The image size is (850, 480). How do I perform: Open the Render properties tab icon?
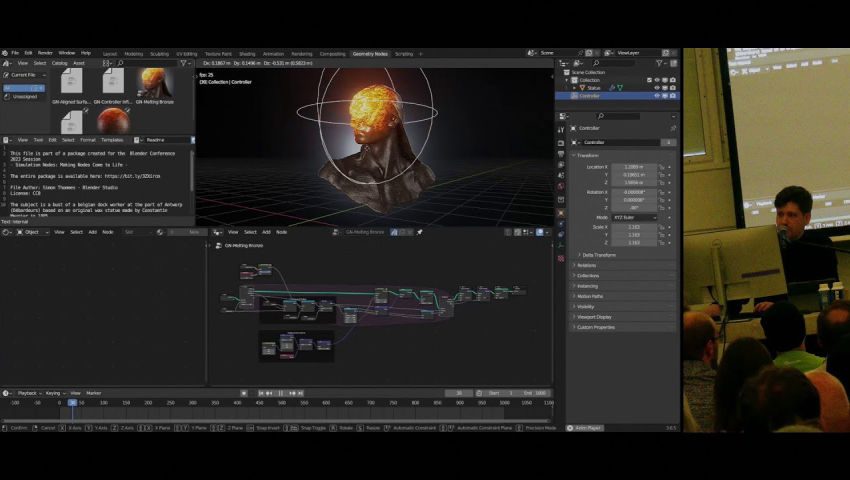[x=561, y=143]
